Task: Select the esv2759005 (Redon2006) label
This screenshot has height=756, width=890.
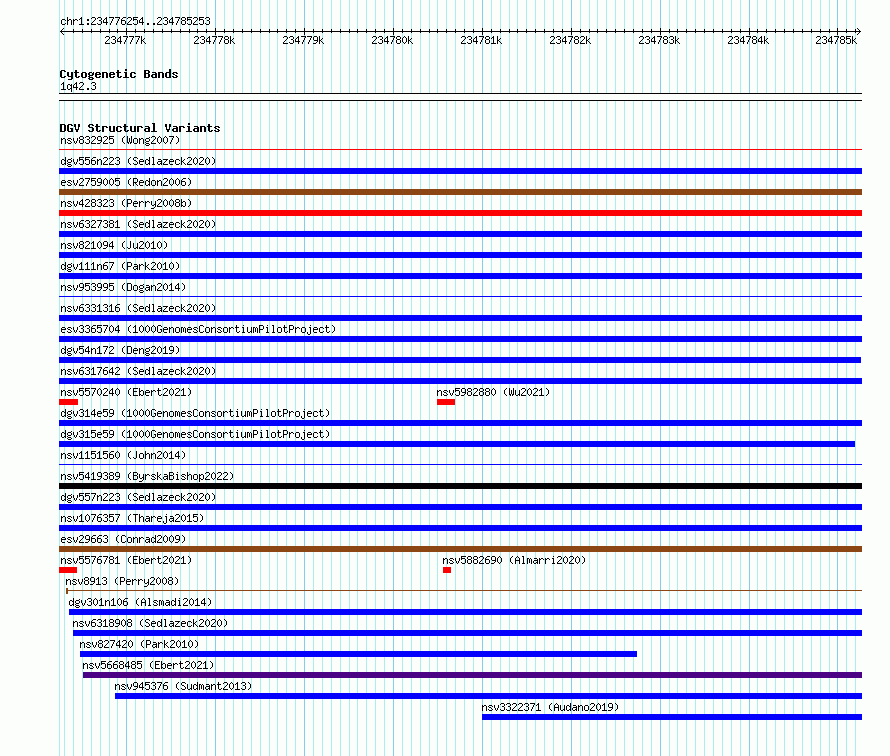Action: pyautogui.click(x=126, y=182)
